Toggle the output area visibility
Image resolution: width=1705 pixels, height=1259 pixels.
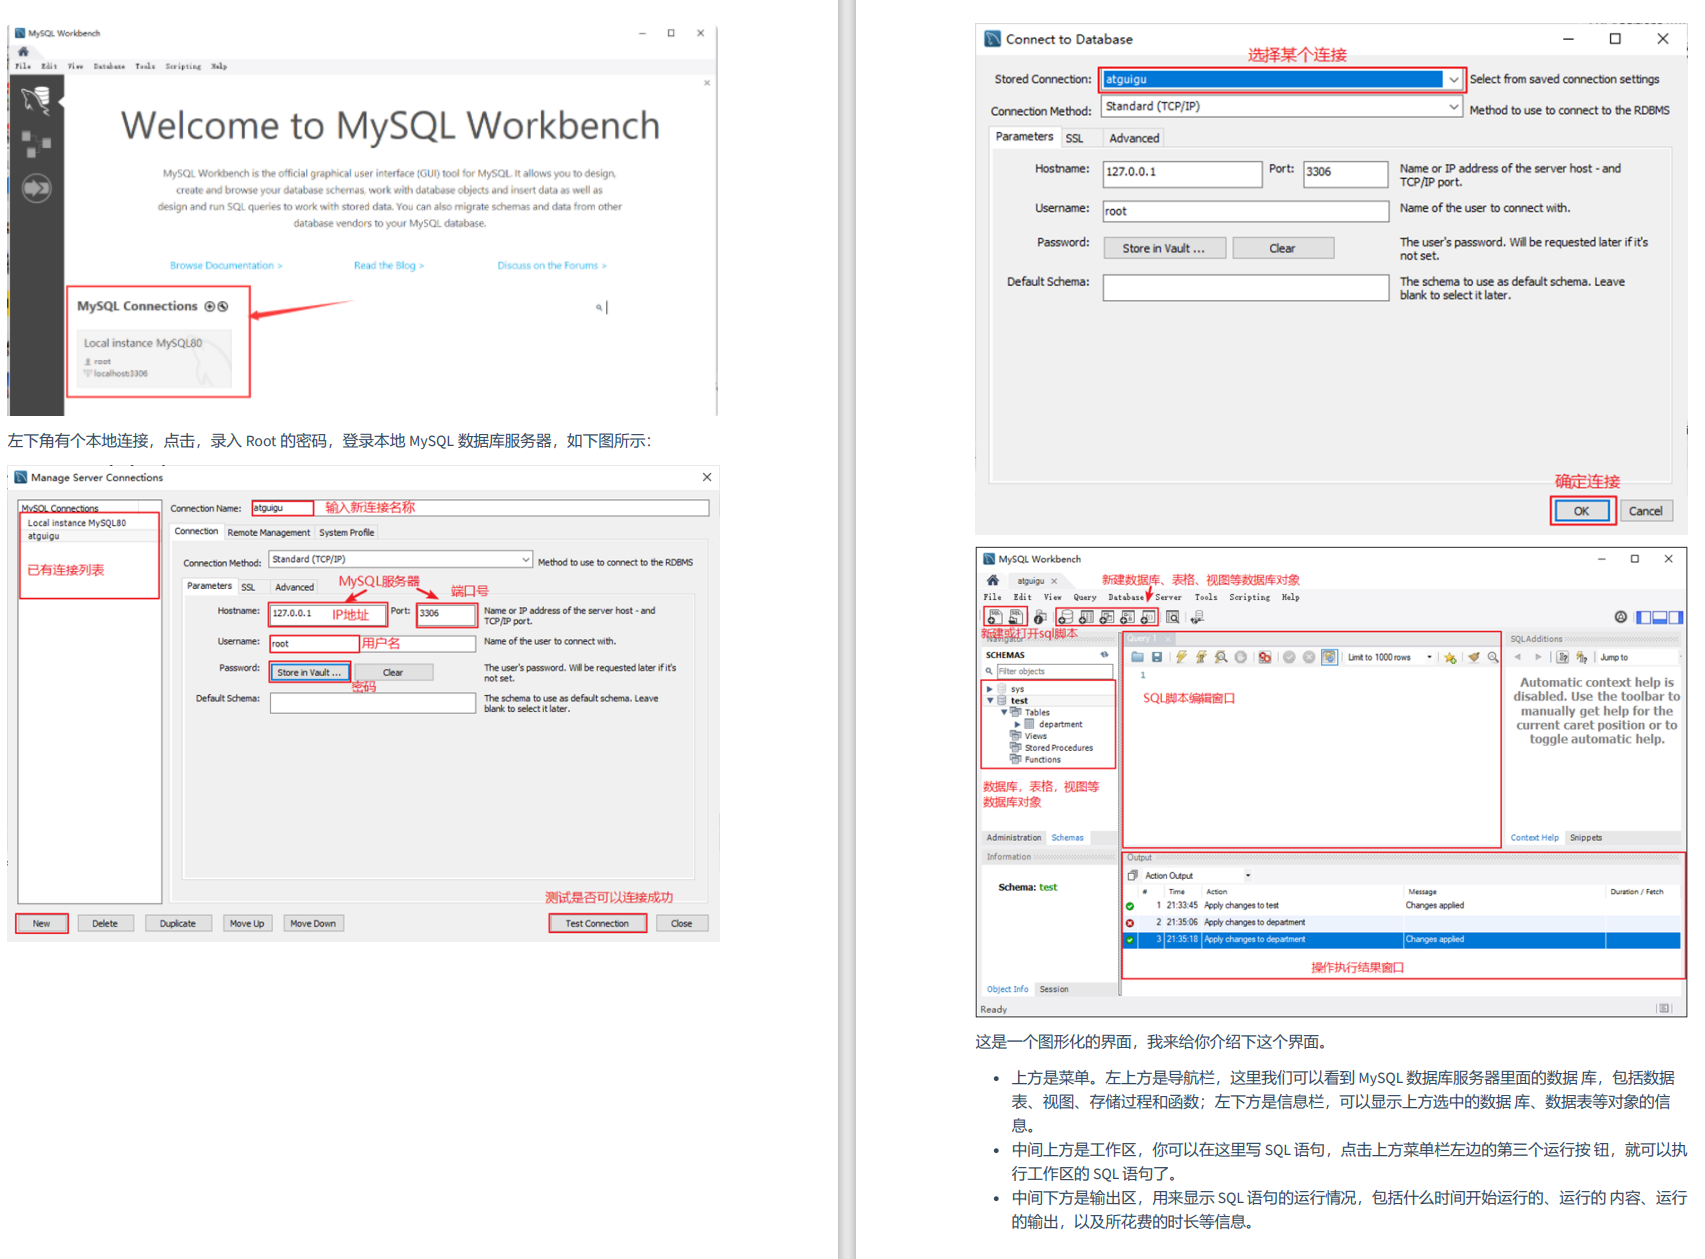click(x=1660, y=617)
